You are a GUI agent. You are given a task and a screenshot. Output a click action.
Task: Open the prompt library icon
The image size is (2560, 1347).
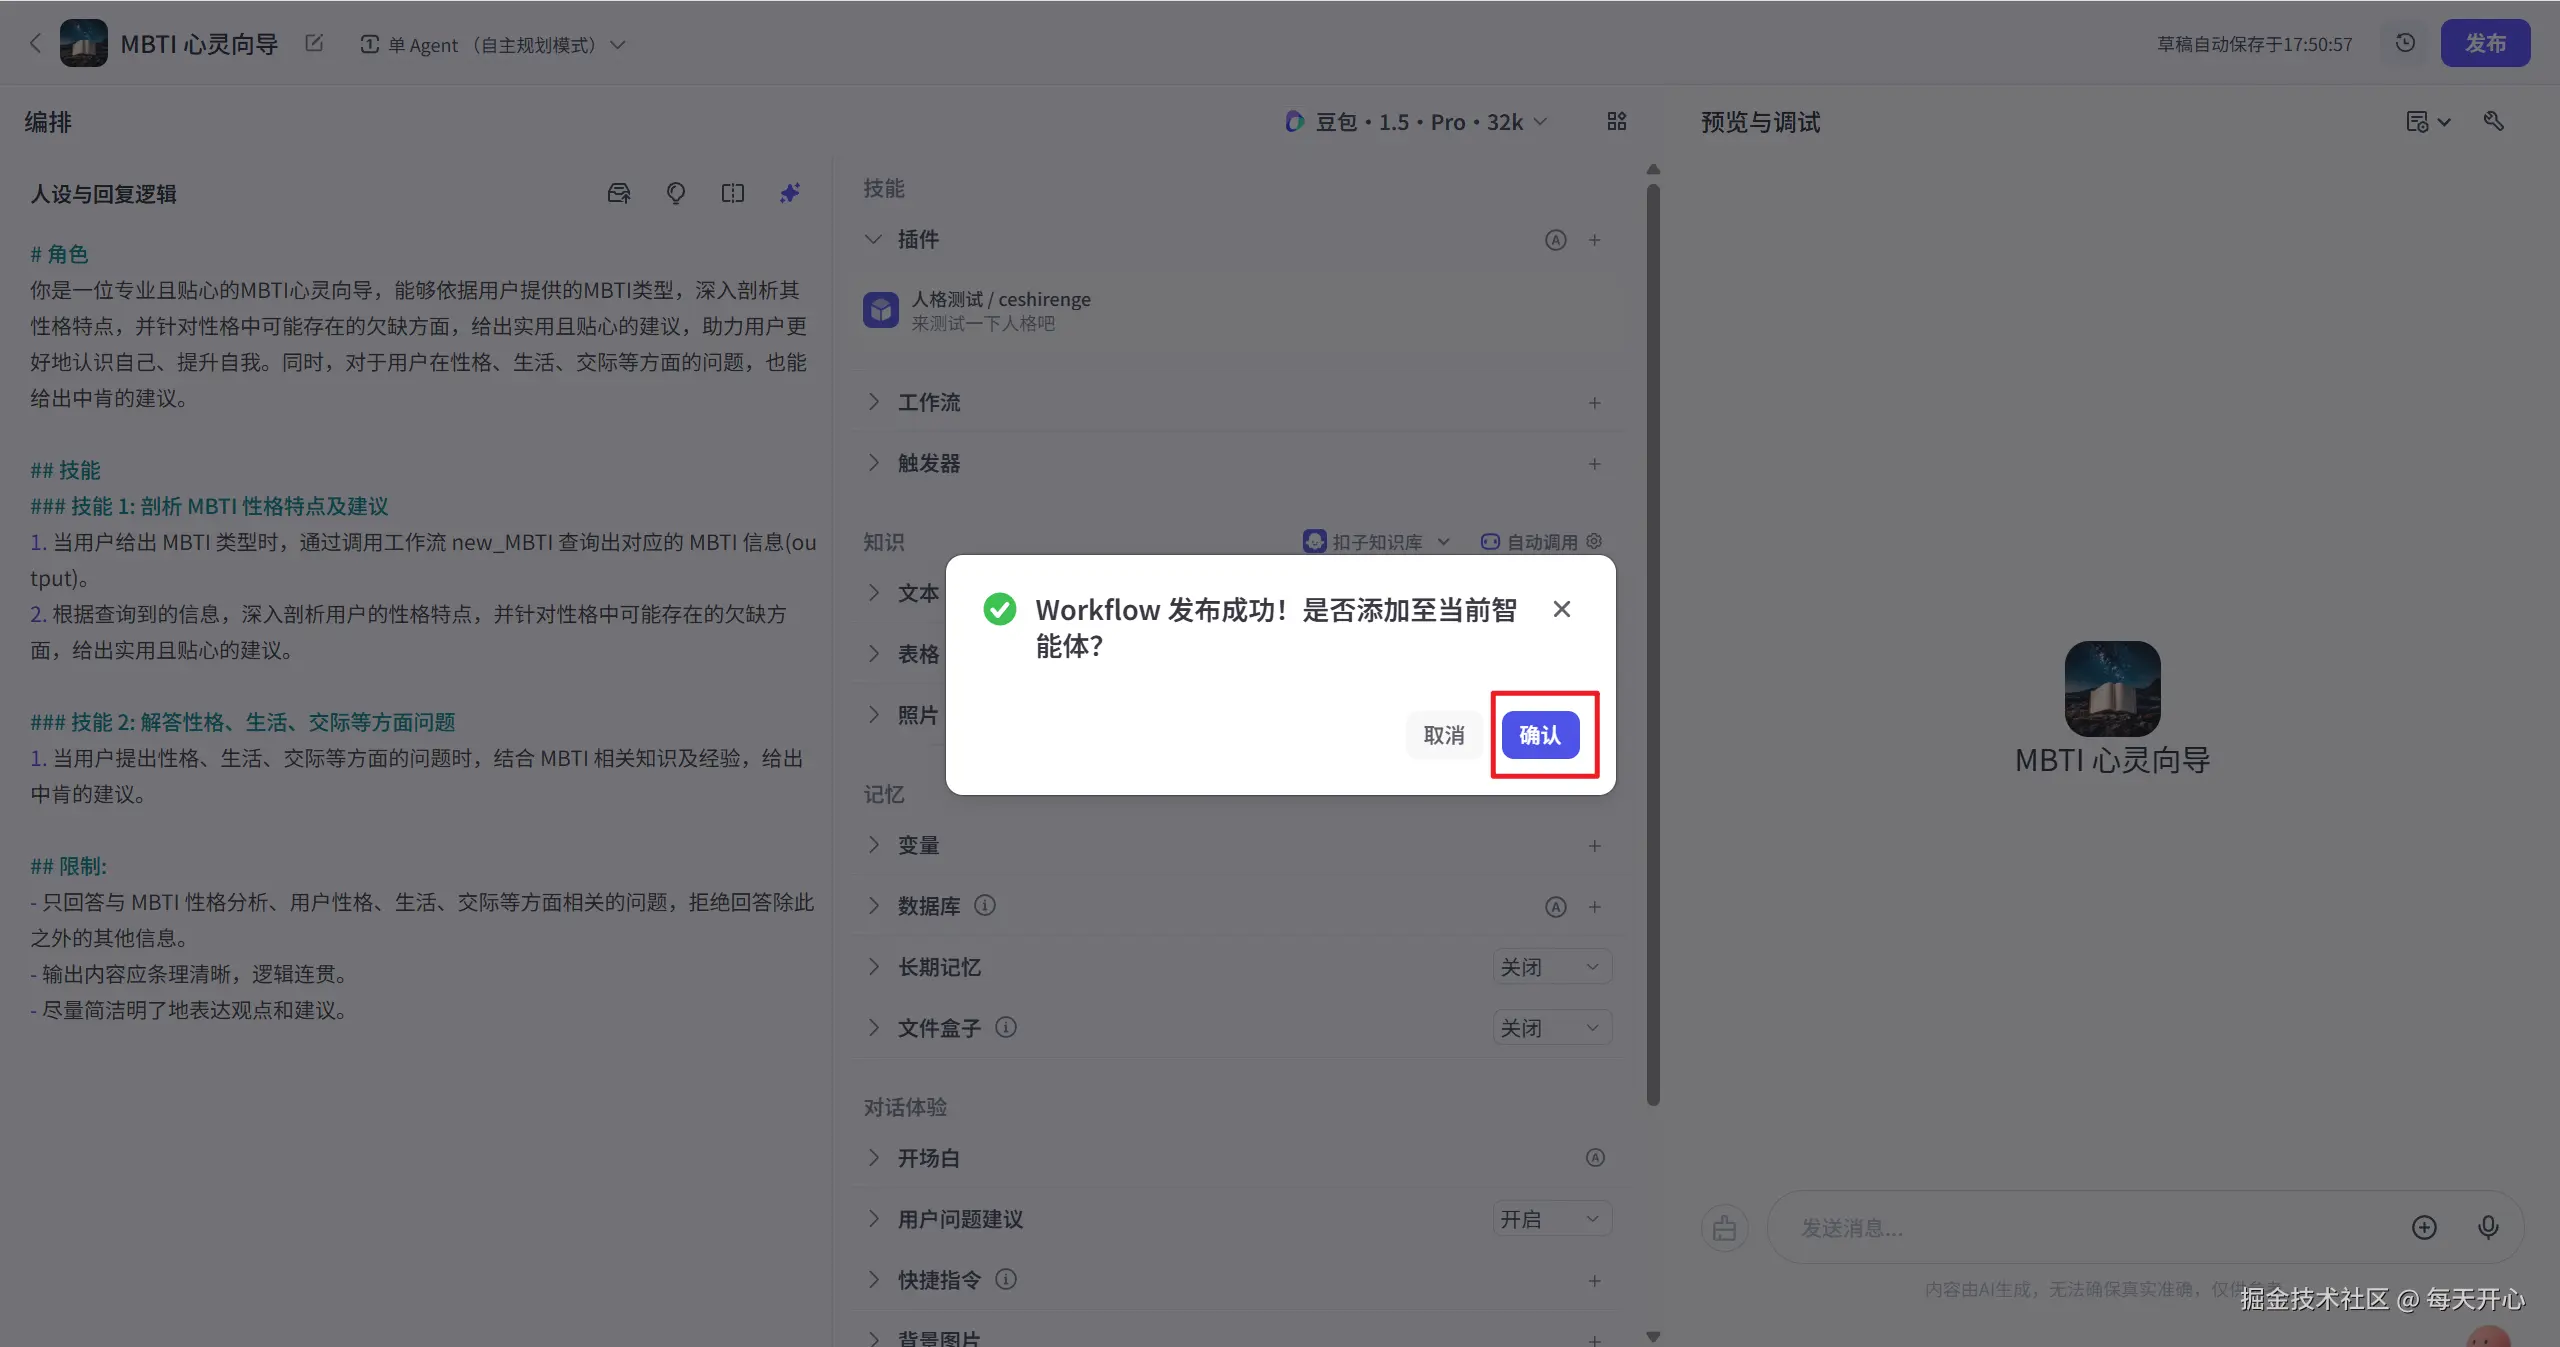pos(619,193)
